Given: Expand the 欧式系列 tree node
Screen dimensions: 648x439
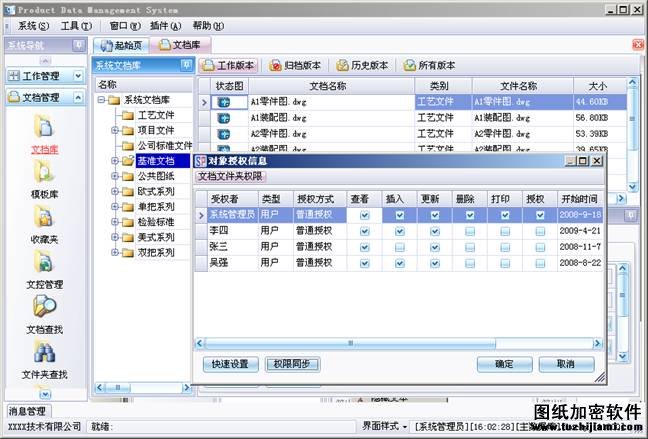Looking at the screenshot, I should (x=115, y=191).
